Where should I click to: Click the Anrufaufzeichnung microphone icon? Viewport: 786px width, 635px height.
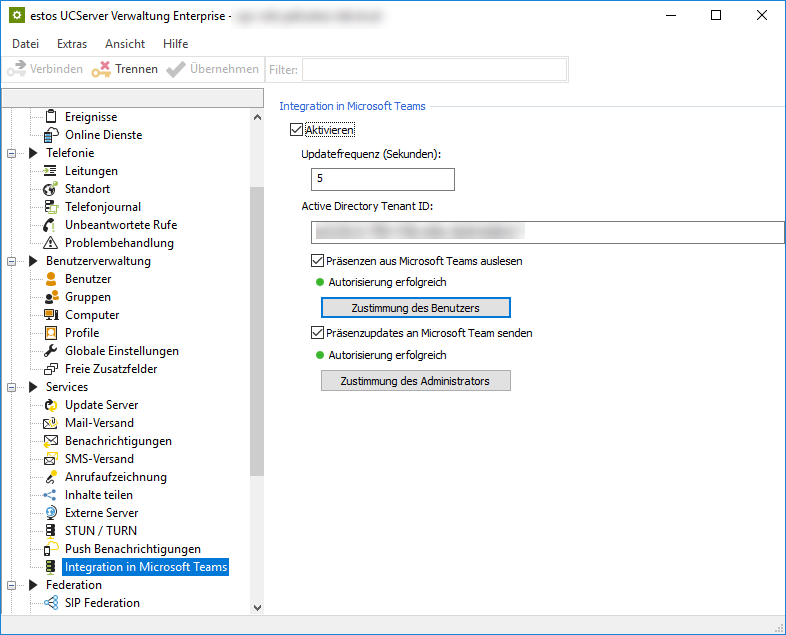pos(51,477)
